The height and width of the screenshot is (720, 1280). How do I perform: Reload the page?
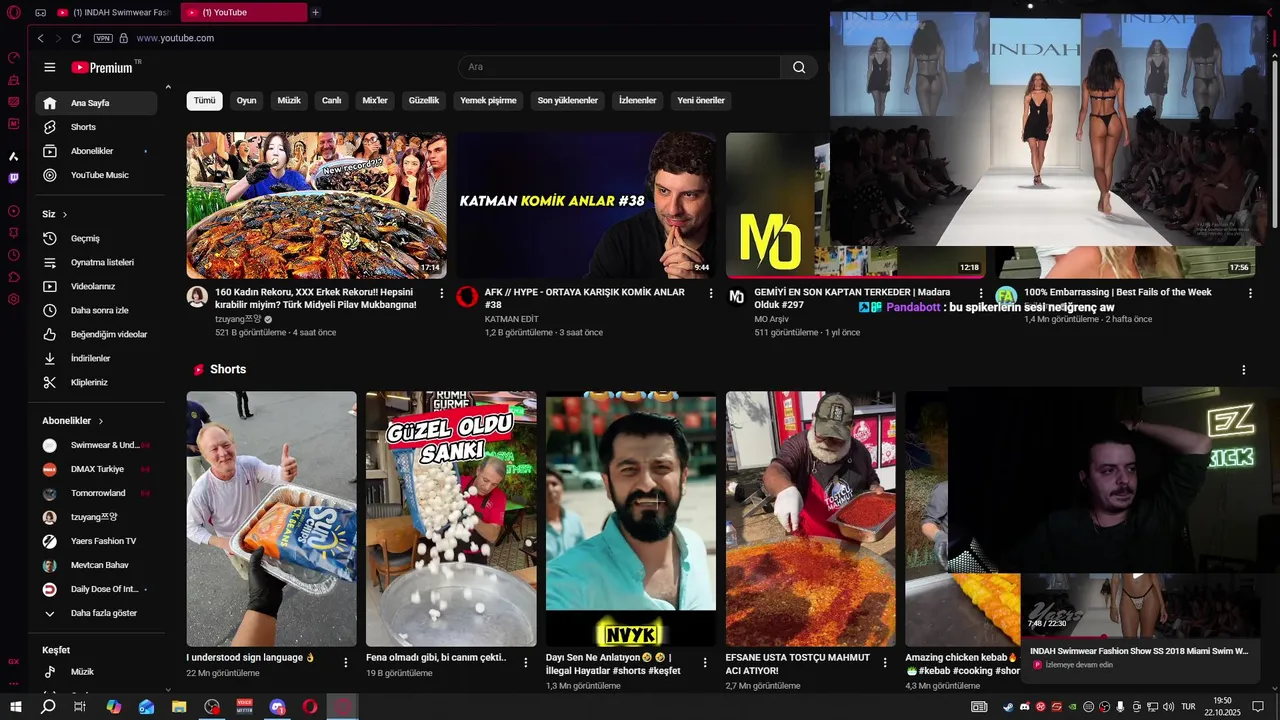pyautogui.click(x=76, y=38)
